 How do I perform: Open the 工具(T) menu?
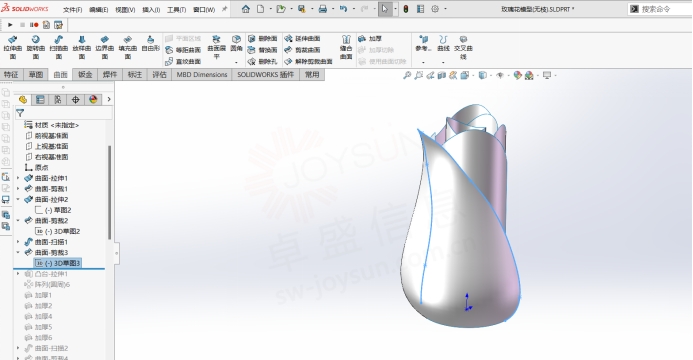pos(176,9)
